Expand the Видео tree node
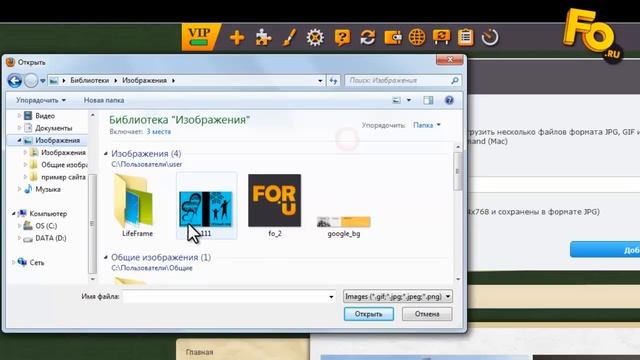640x360 pixels. tap(19, 116)
